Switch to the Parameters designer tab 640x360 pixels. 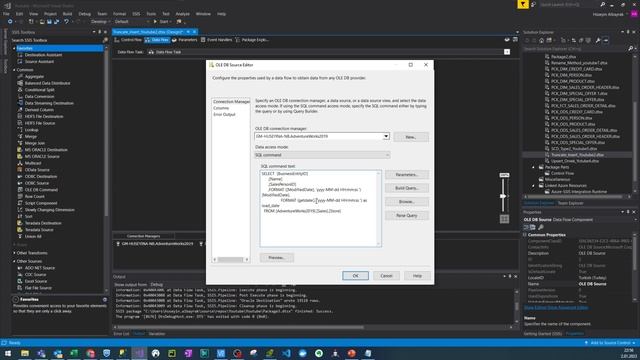[x=184, y=40]
